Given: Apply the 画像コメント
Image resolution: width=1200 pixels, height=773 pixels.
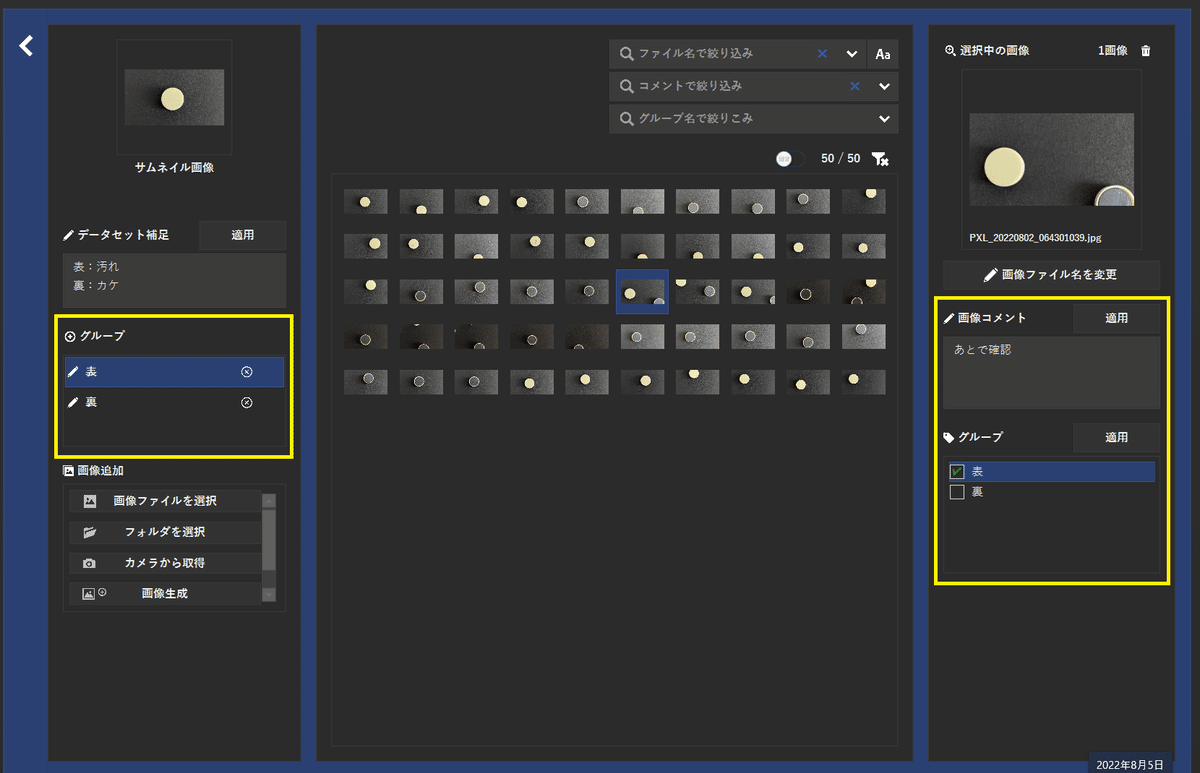Looking at the screenshot, I should 1116,318.
